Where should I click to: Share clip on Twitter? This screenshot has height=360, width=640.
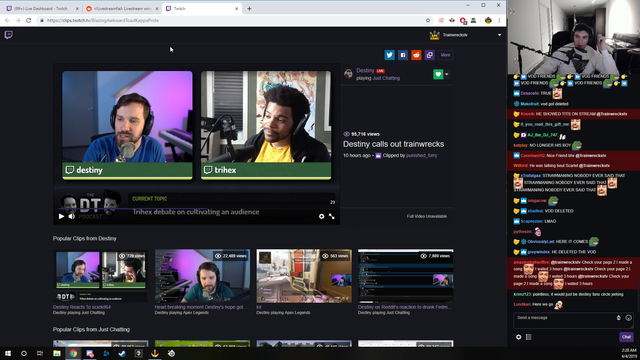pyautogui.click(x=389, y=55)
